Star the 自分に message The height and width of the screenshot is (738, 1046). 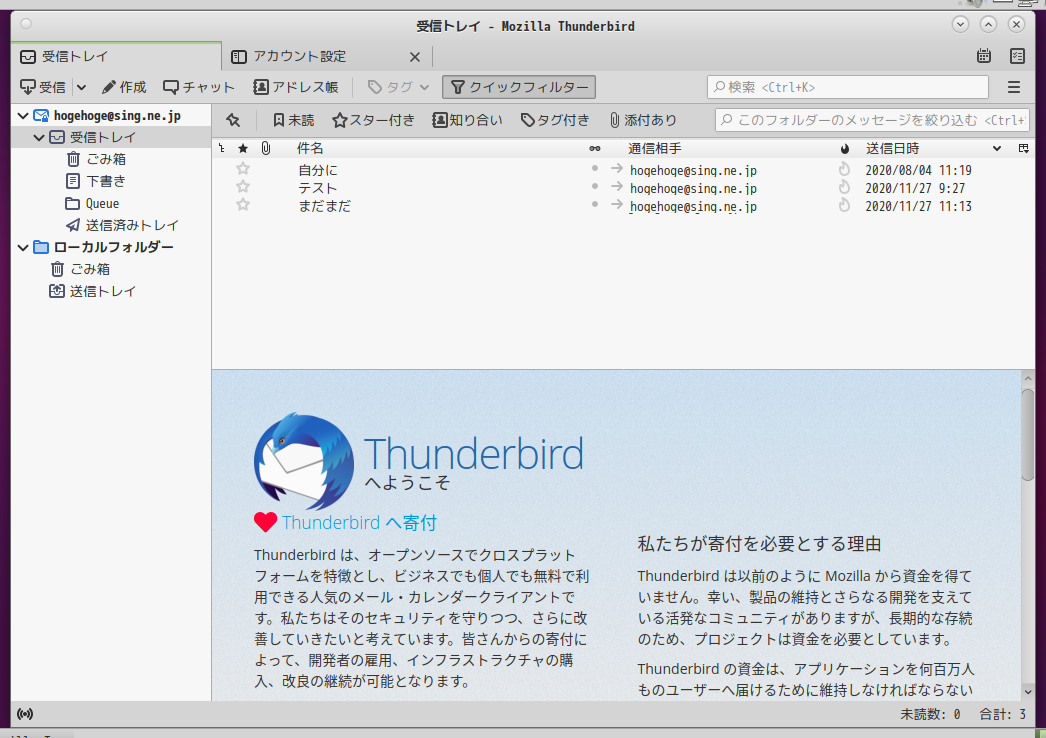[x=243, y=169]
